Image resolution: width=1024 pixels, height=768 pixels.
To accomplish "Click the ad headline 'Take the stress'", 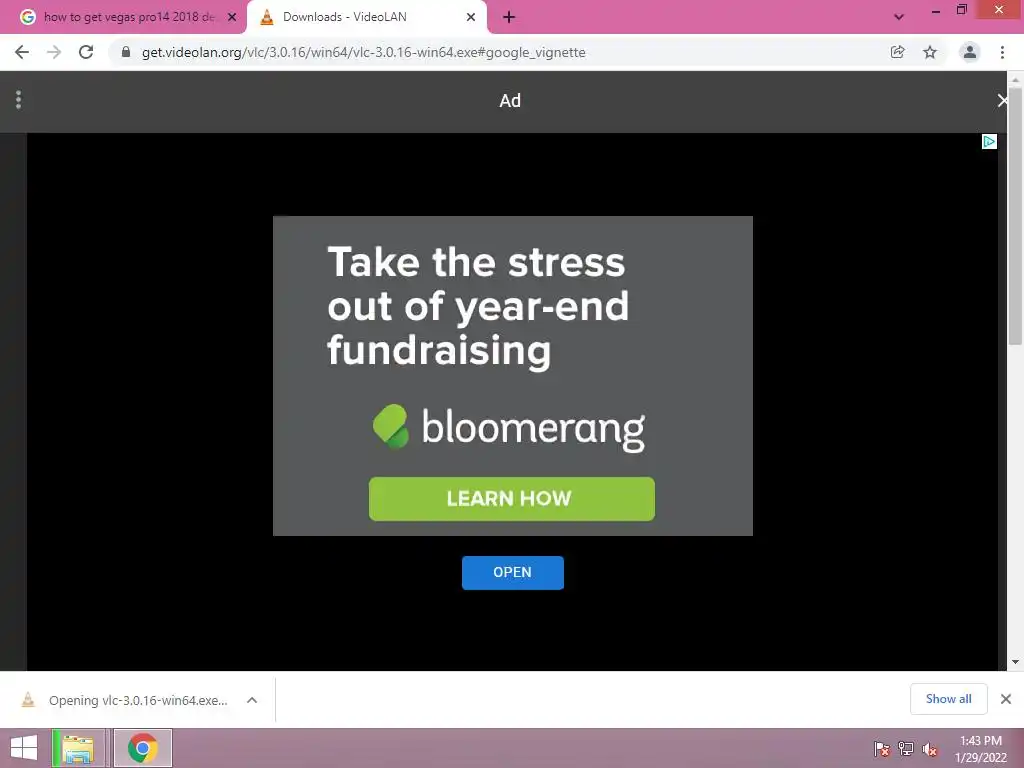I will (476, 262).
